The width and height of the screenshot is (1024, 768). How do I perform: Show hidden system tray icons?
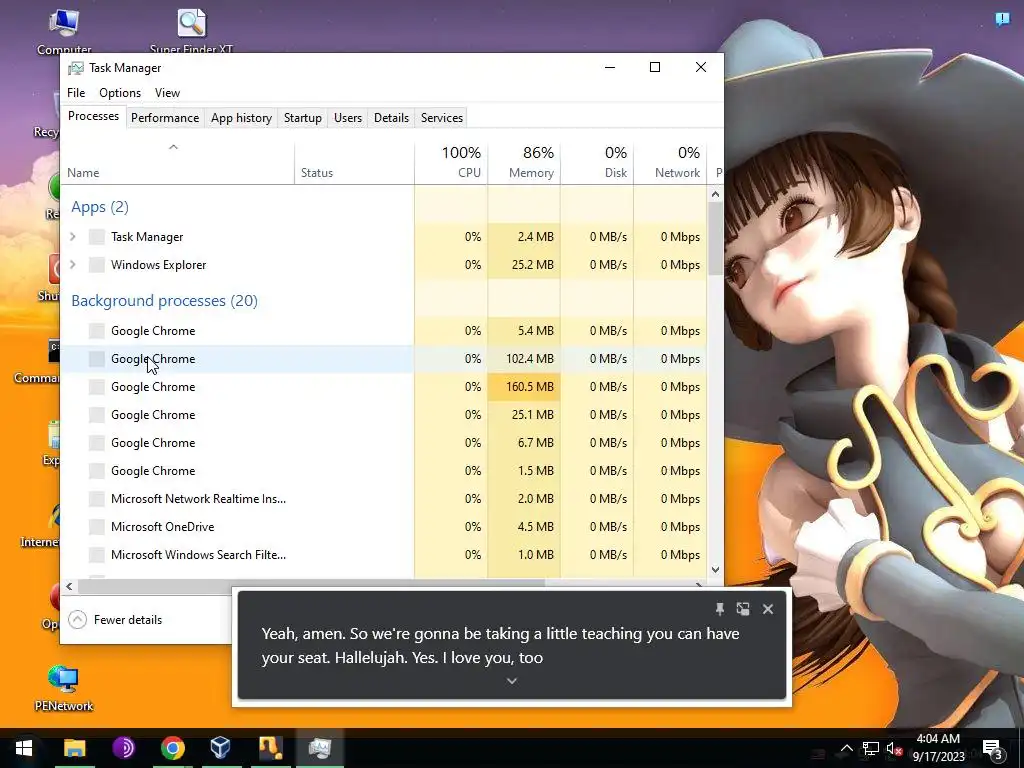846,748
